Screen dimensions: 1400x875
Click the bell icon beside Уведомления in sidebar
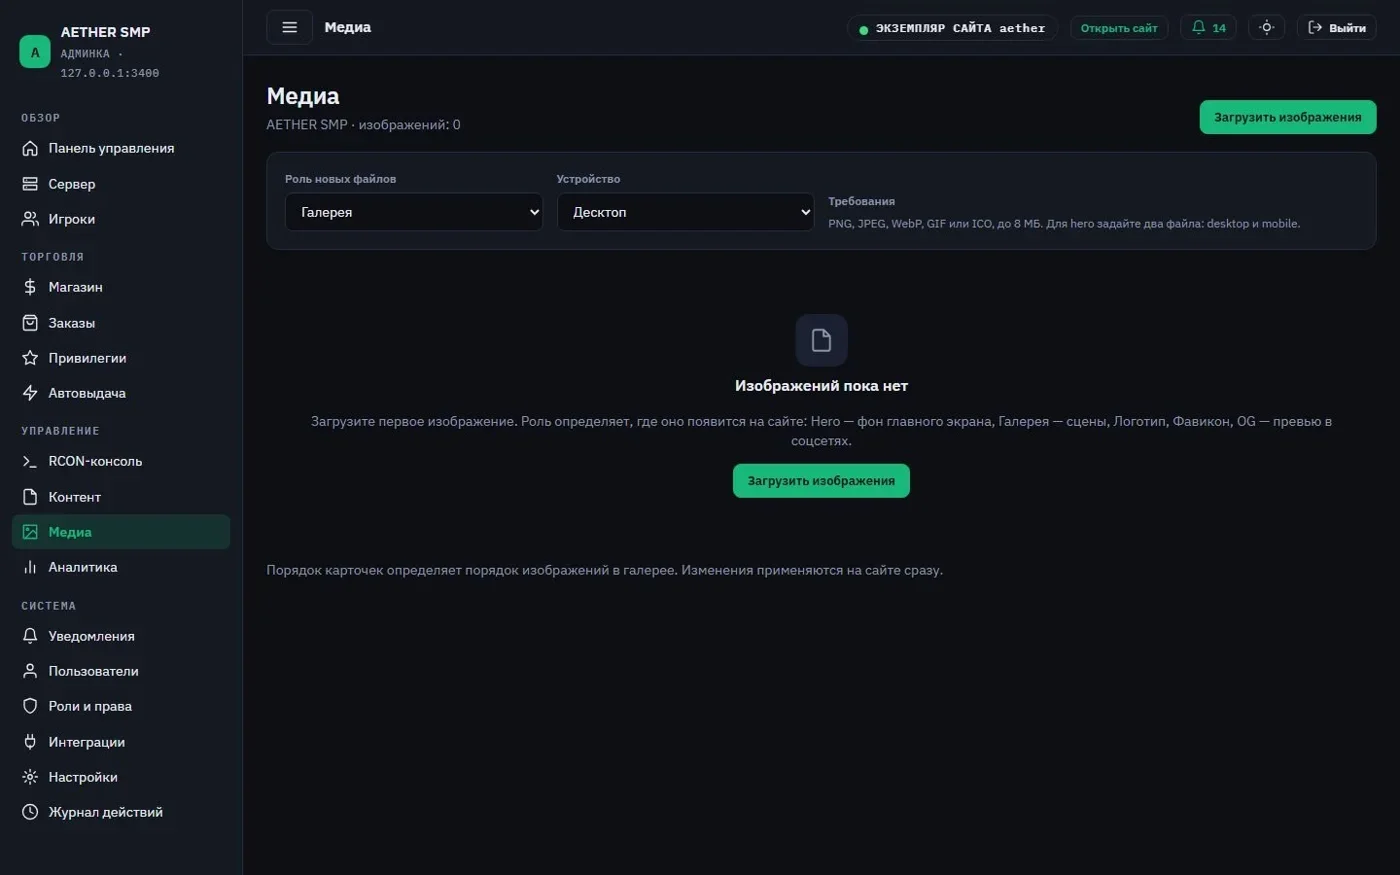click(30, 636)
